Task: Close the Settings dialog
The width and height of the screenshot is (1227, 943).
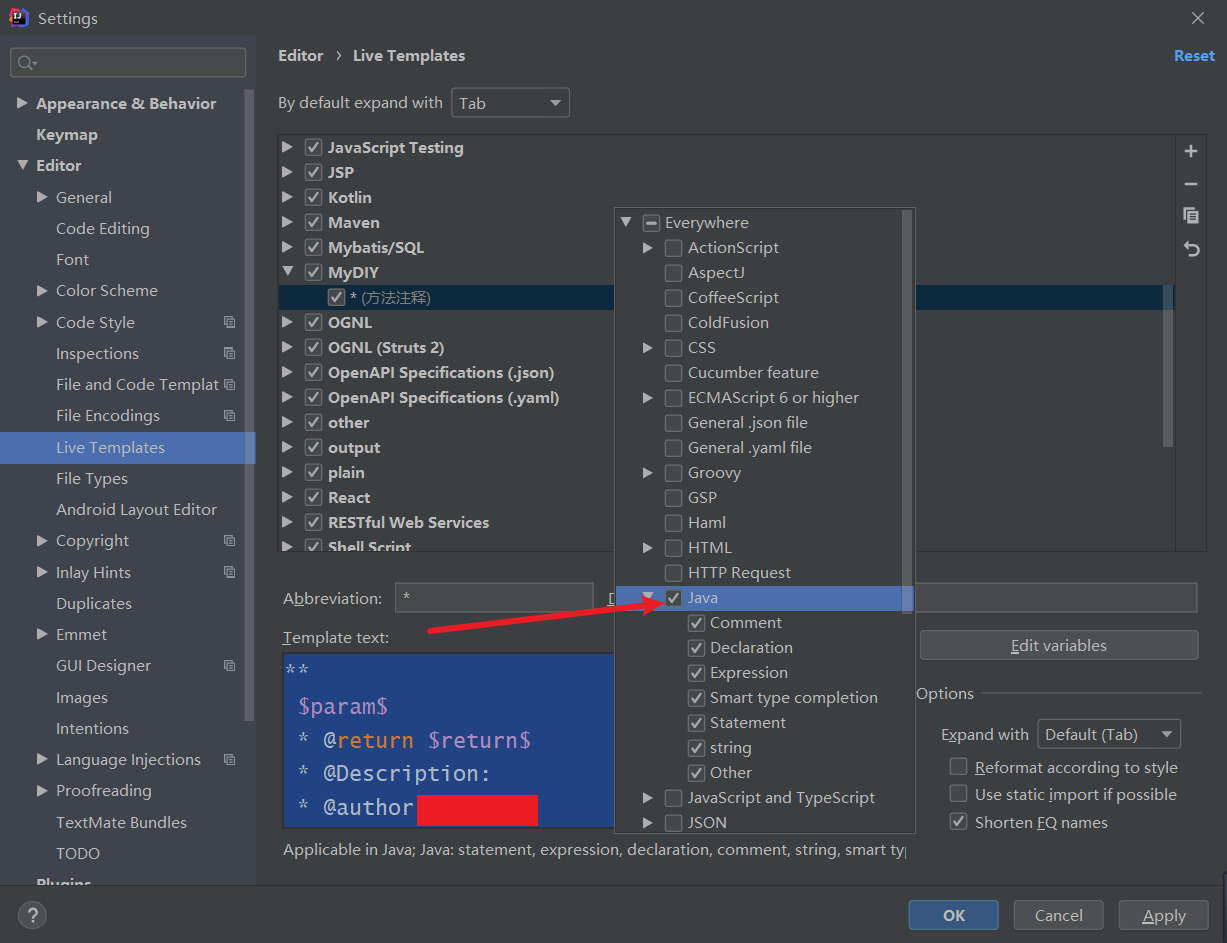Action: [1198, 18]
